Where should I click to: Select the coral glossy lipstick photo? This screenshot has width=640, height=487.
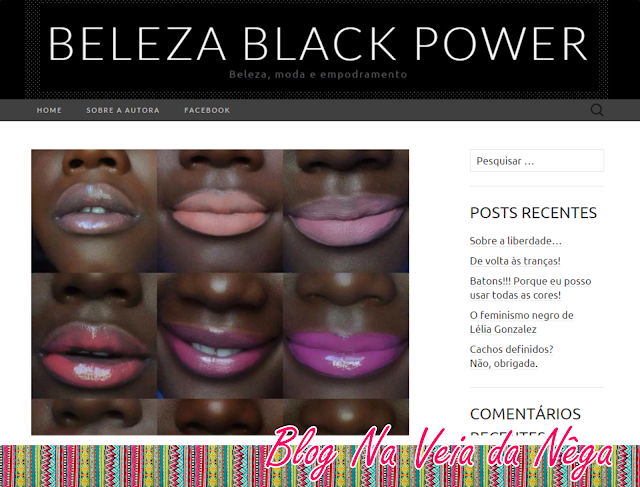[94, 336]
